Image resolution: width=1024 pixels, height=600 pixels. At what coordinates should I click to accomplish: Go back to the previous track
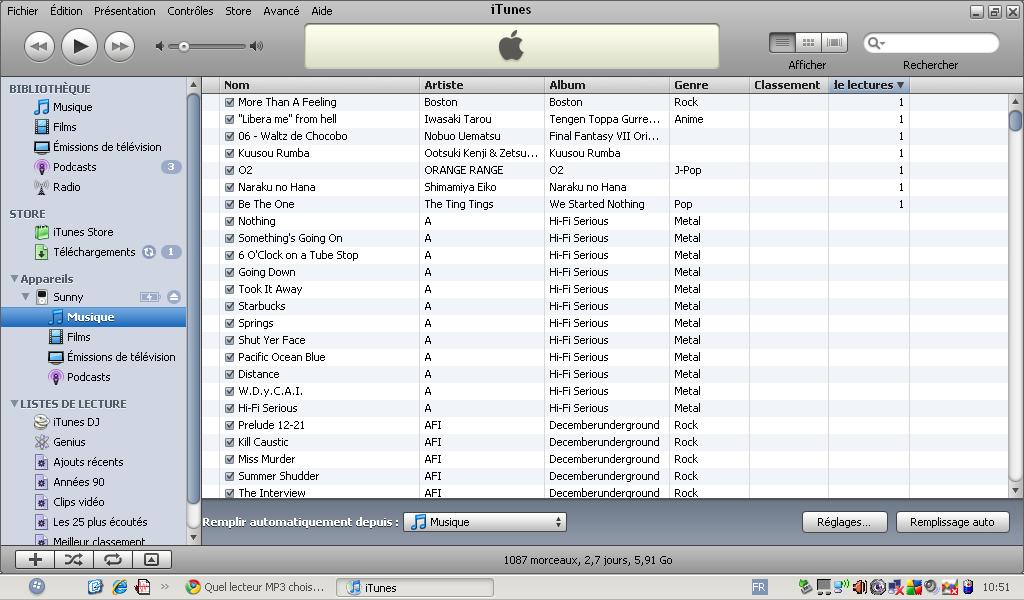pyautogui.click(x=39, y=46)
